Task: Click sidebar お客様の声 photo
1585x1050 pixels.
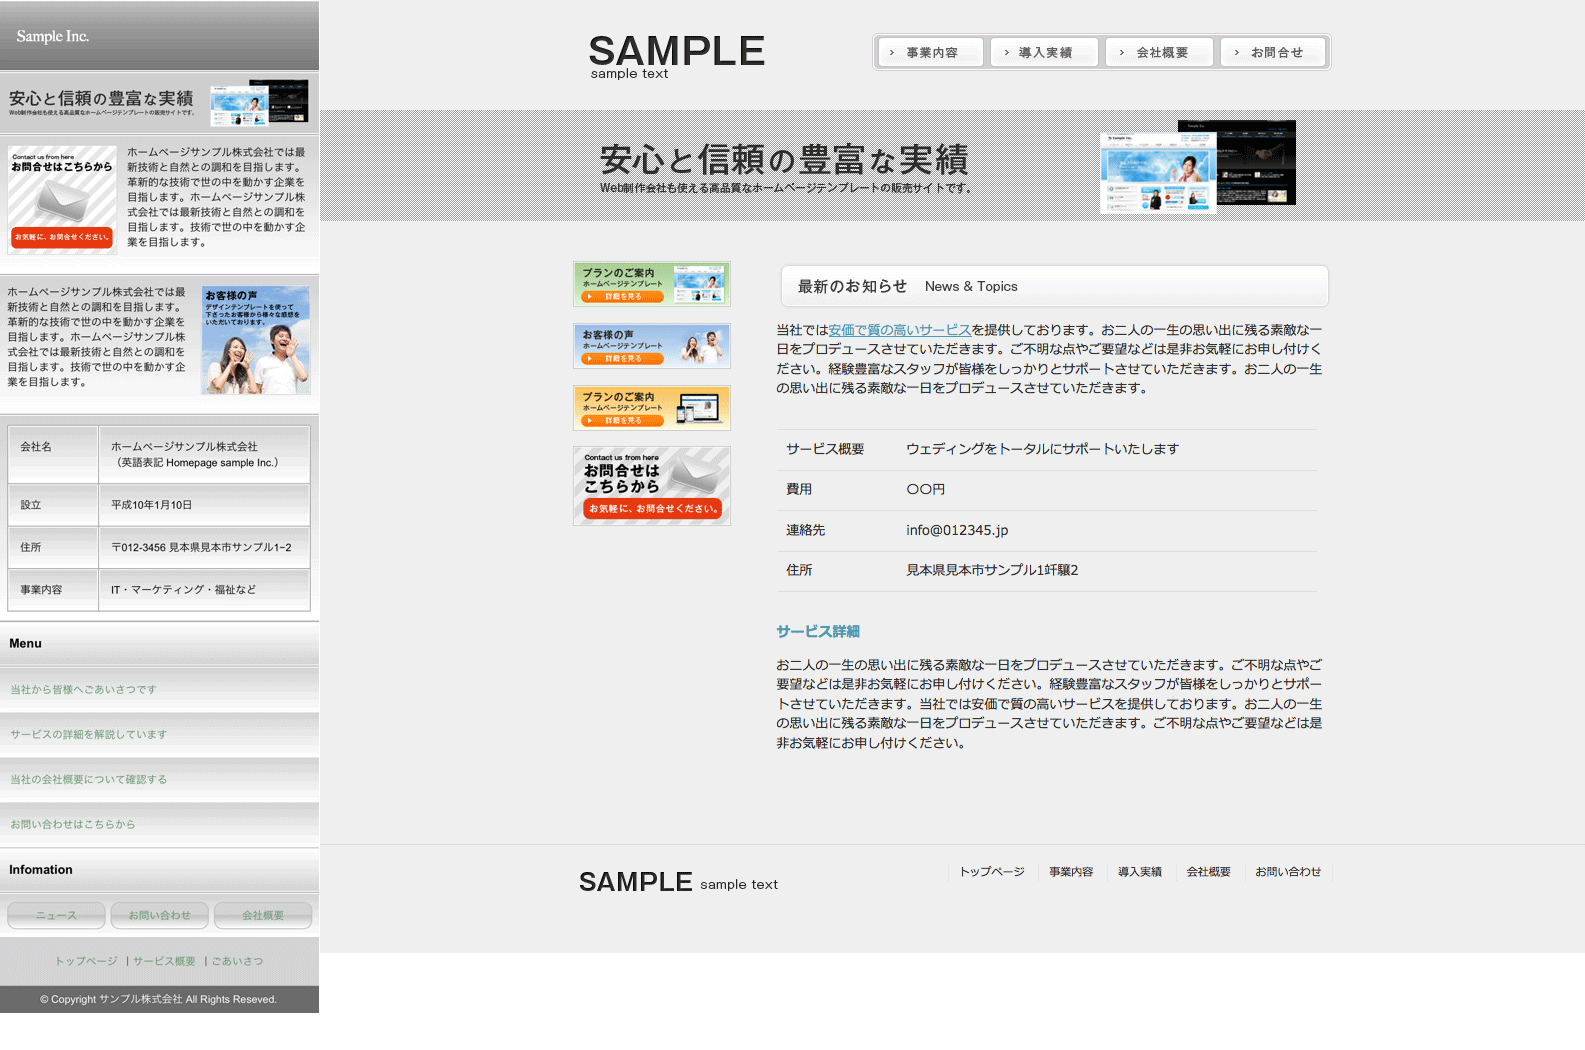Action: point(255,340)
